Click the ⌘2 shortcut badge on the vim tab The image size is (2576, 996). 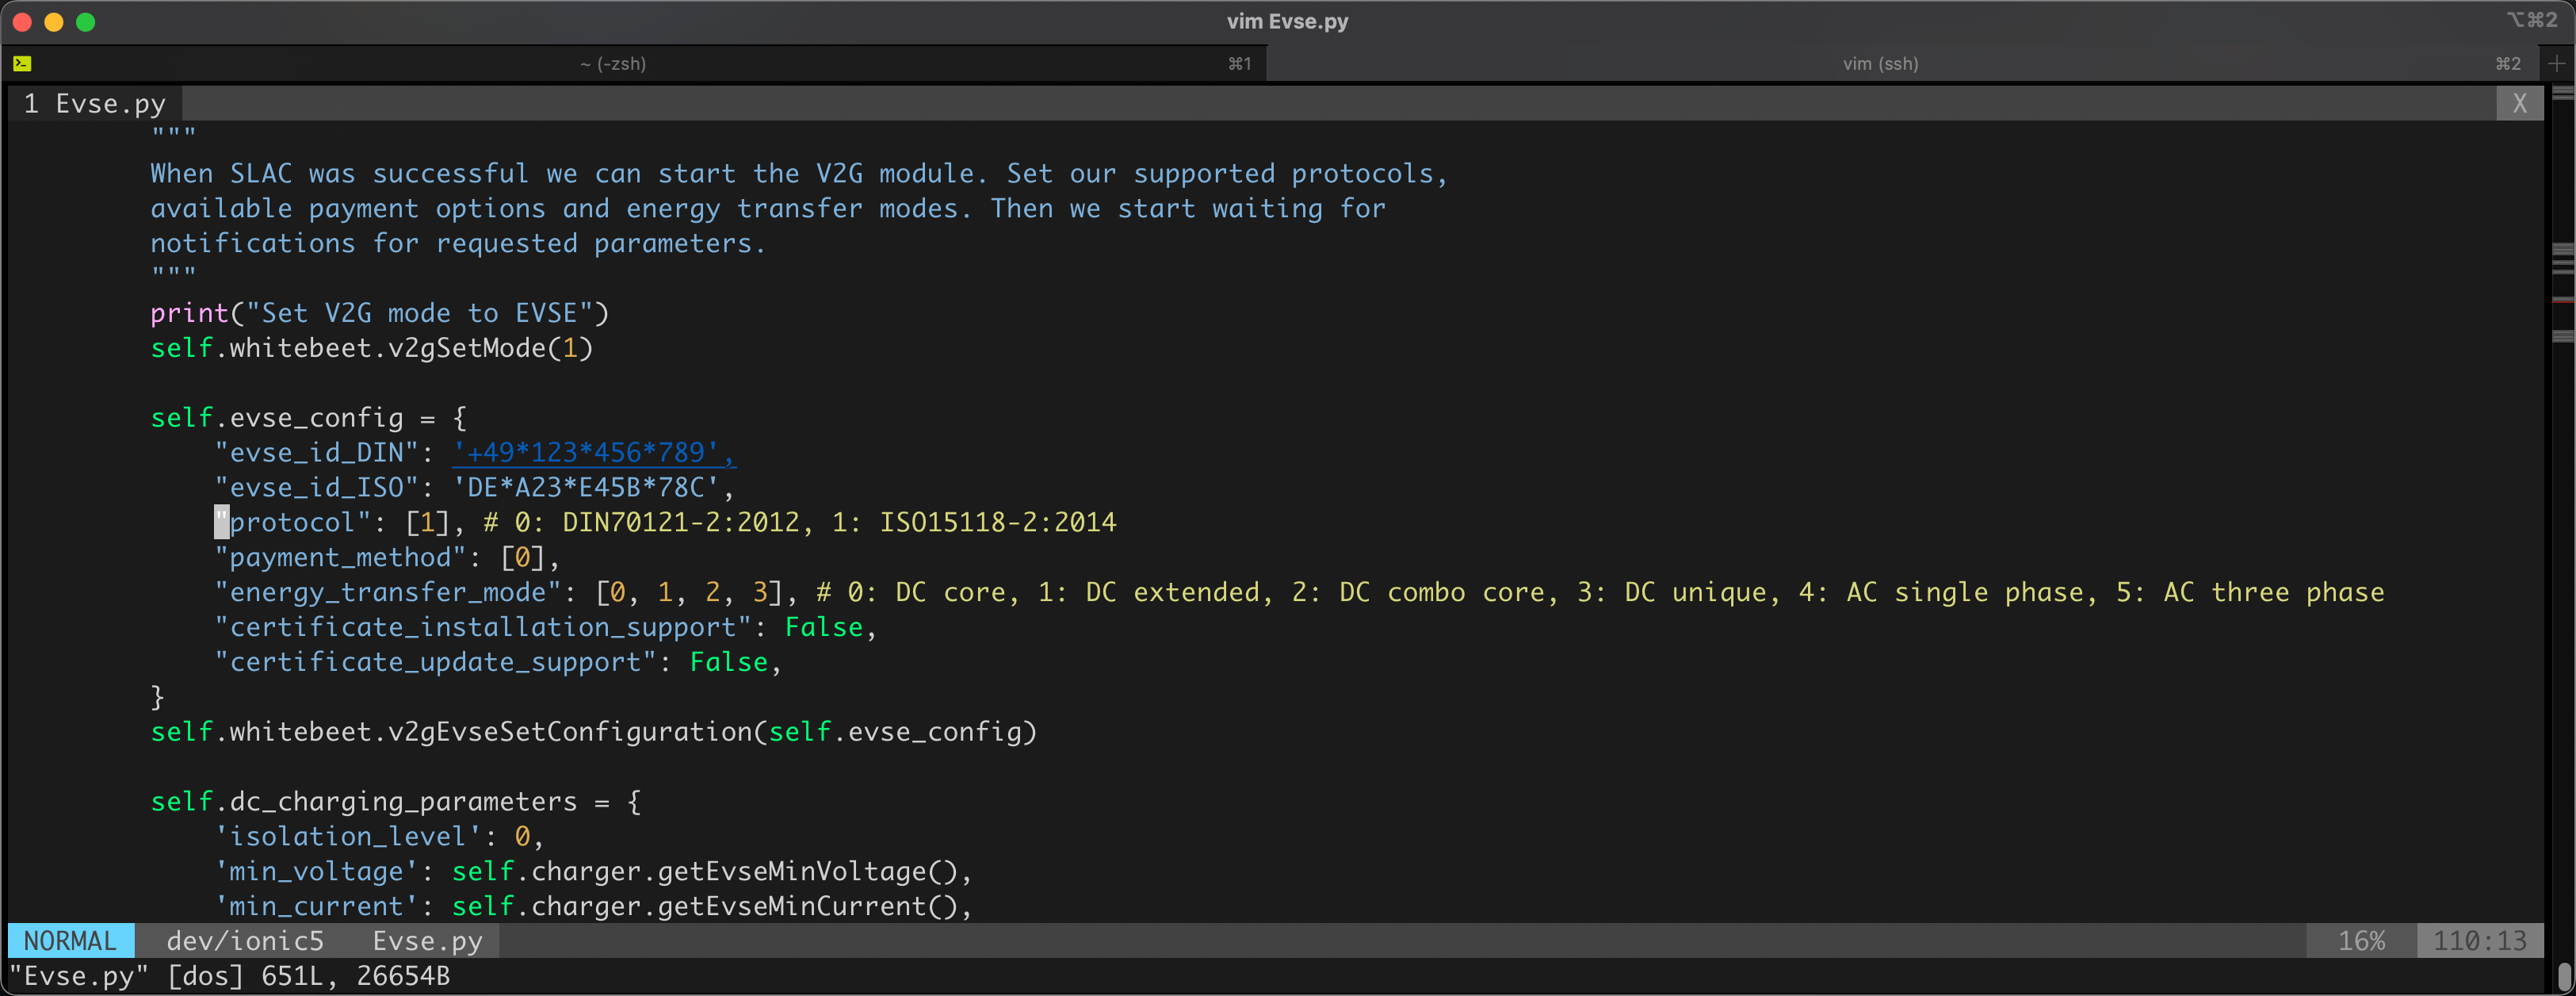(2506, 63)
